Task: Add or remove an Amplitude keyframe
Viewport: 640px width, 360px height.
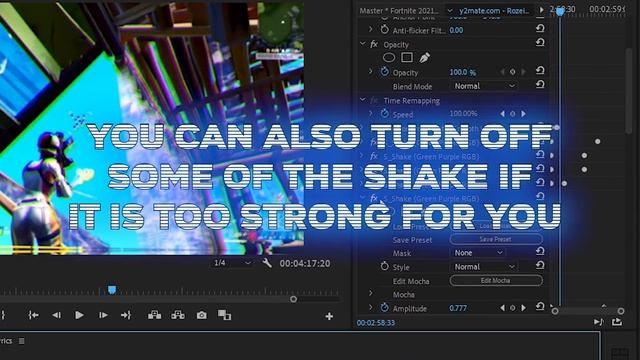Action: click(x=513, y=308)
